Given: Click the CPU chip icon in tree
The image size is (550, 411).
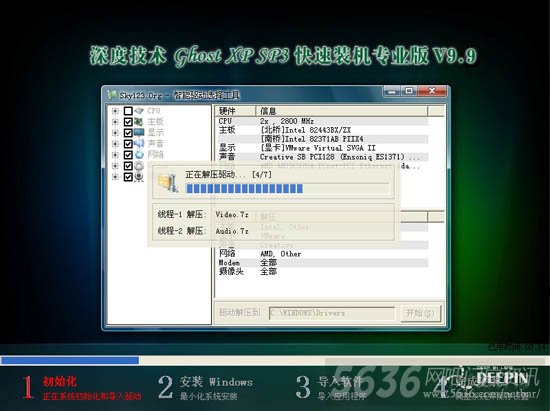Looking at the screenshot, I should (x=139, y=111).
